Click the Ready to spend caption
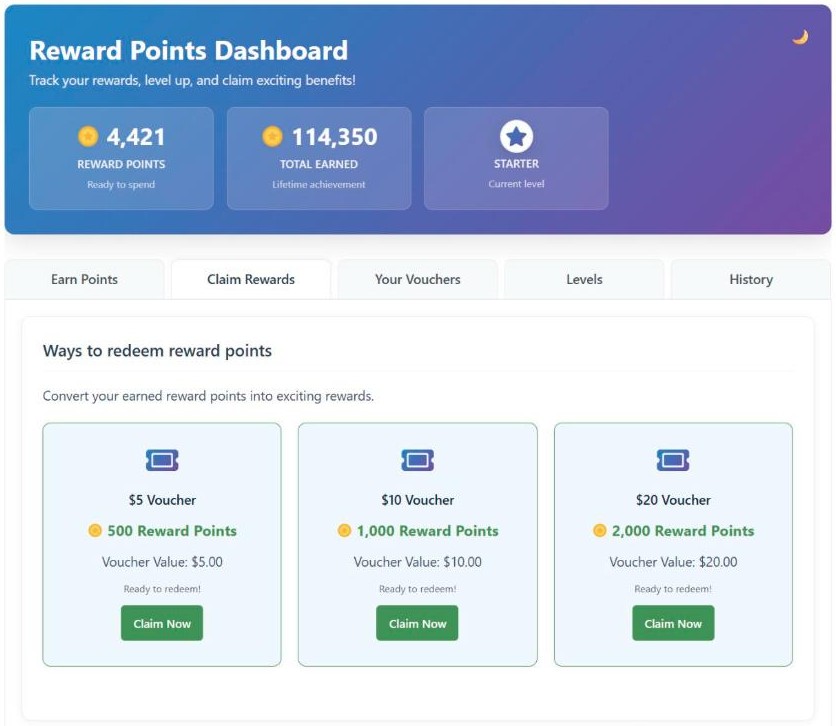This screenshot has height=726, width=836. [x=121, y=184]
